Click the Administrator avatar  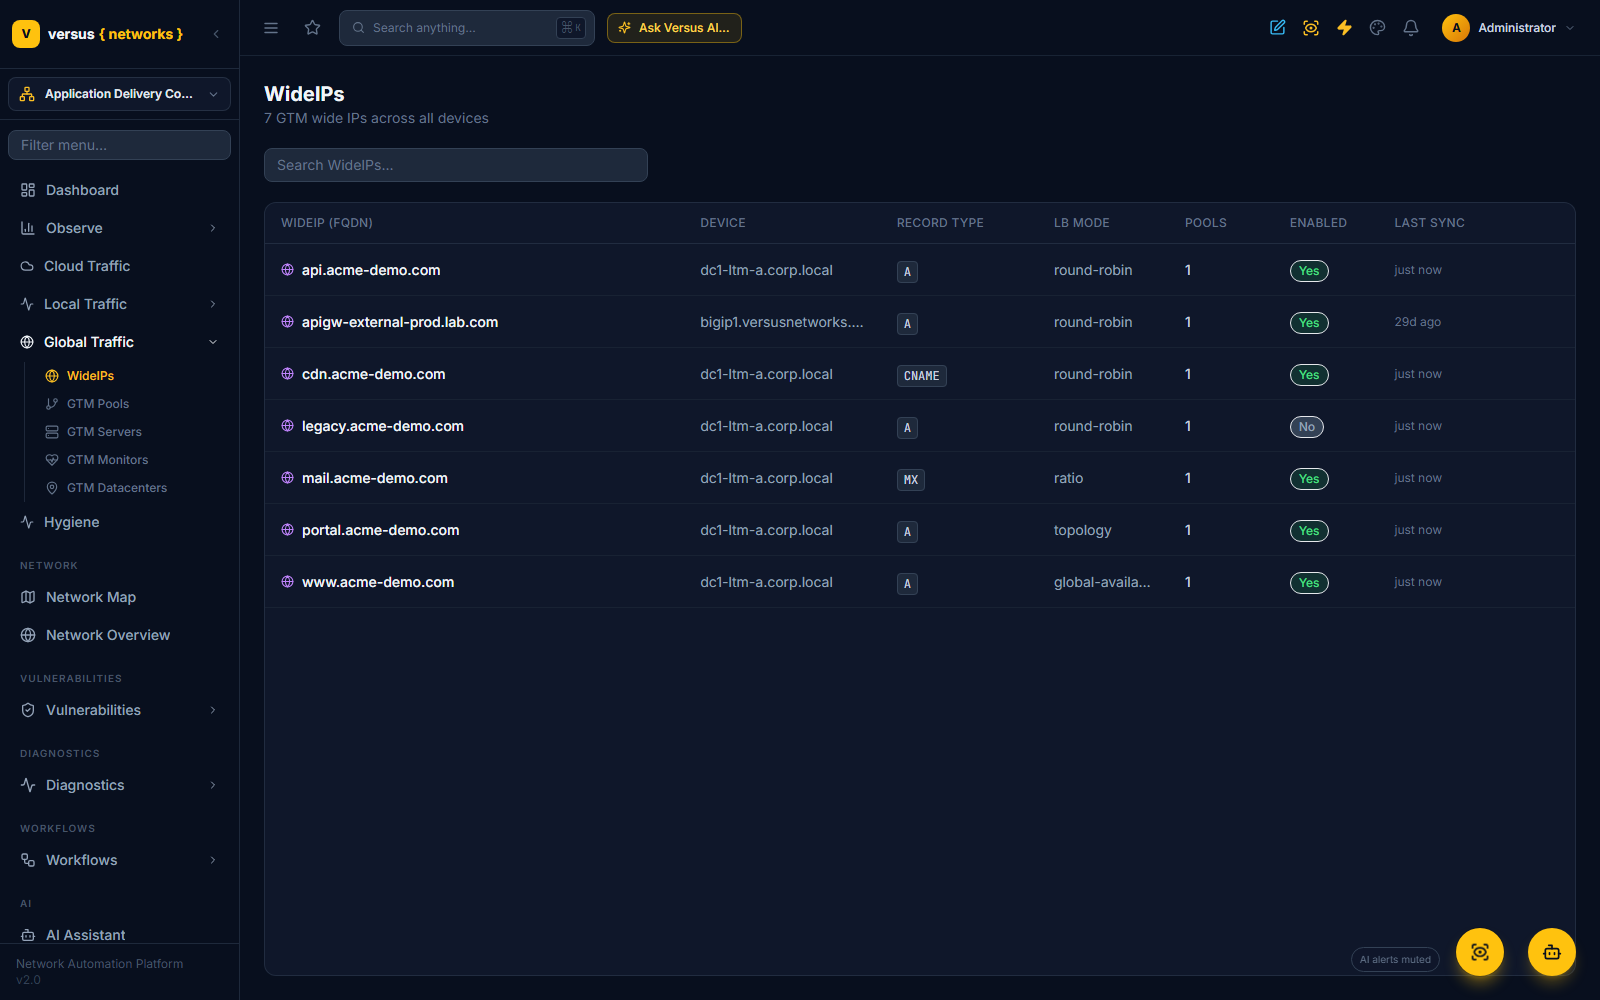tap(1456, 28)
